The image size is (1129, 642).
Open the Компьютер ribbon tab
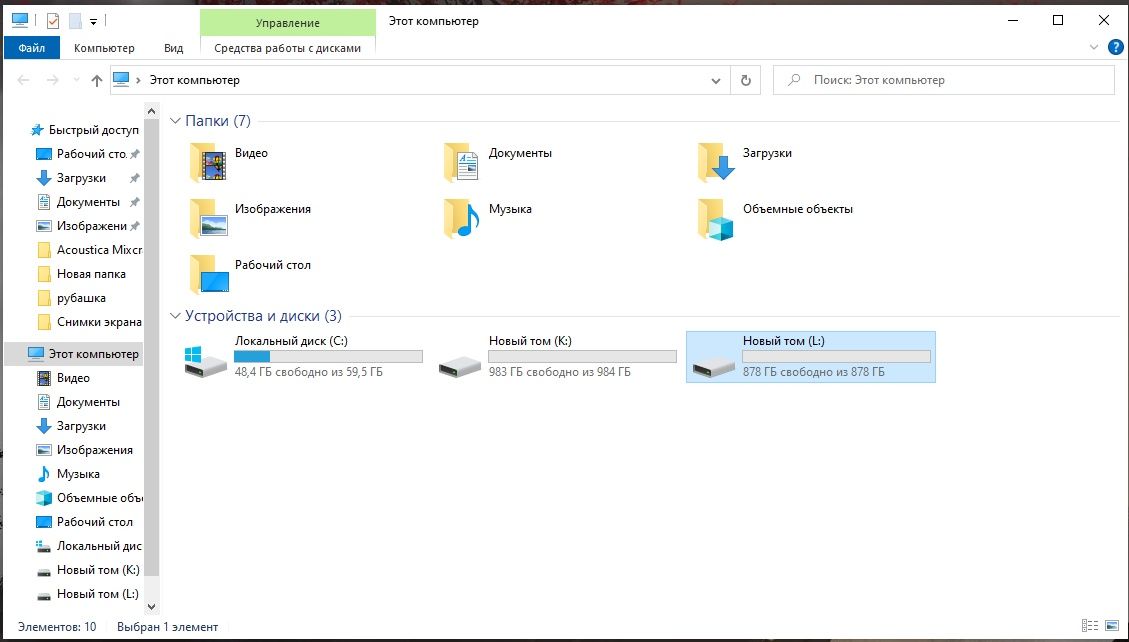point(104,48)
